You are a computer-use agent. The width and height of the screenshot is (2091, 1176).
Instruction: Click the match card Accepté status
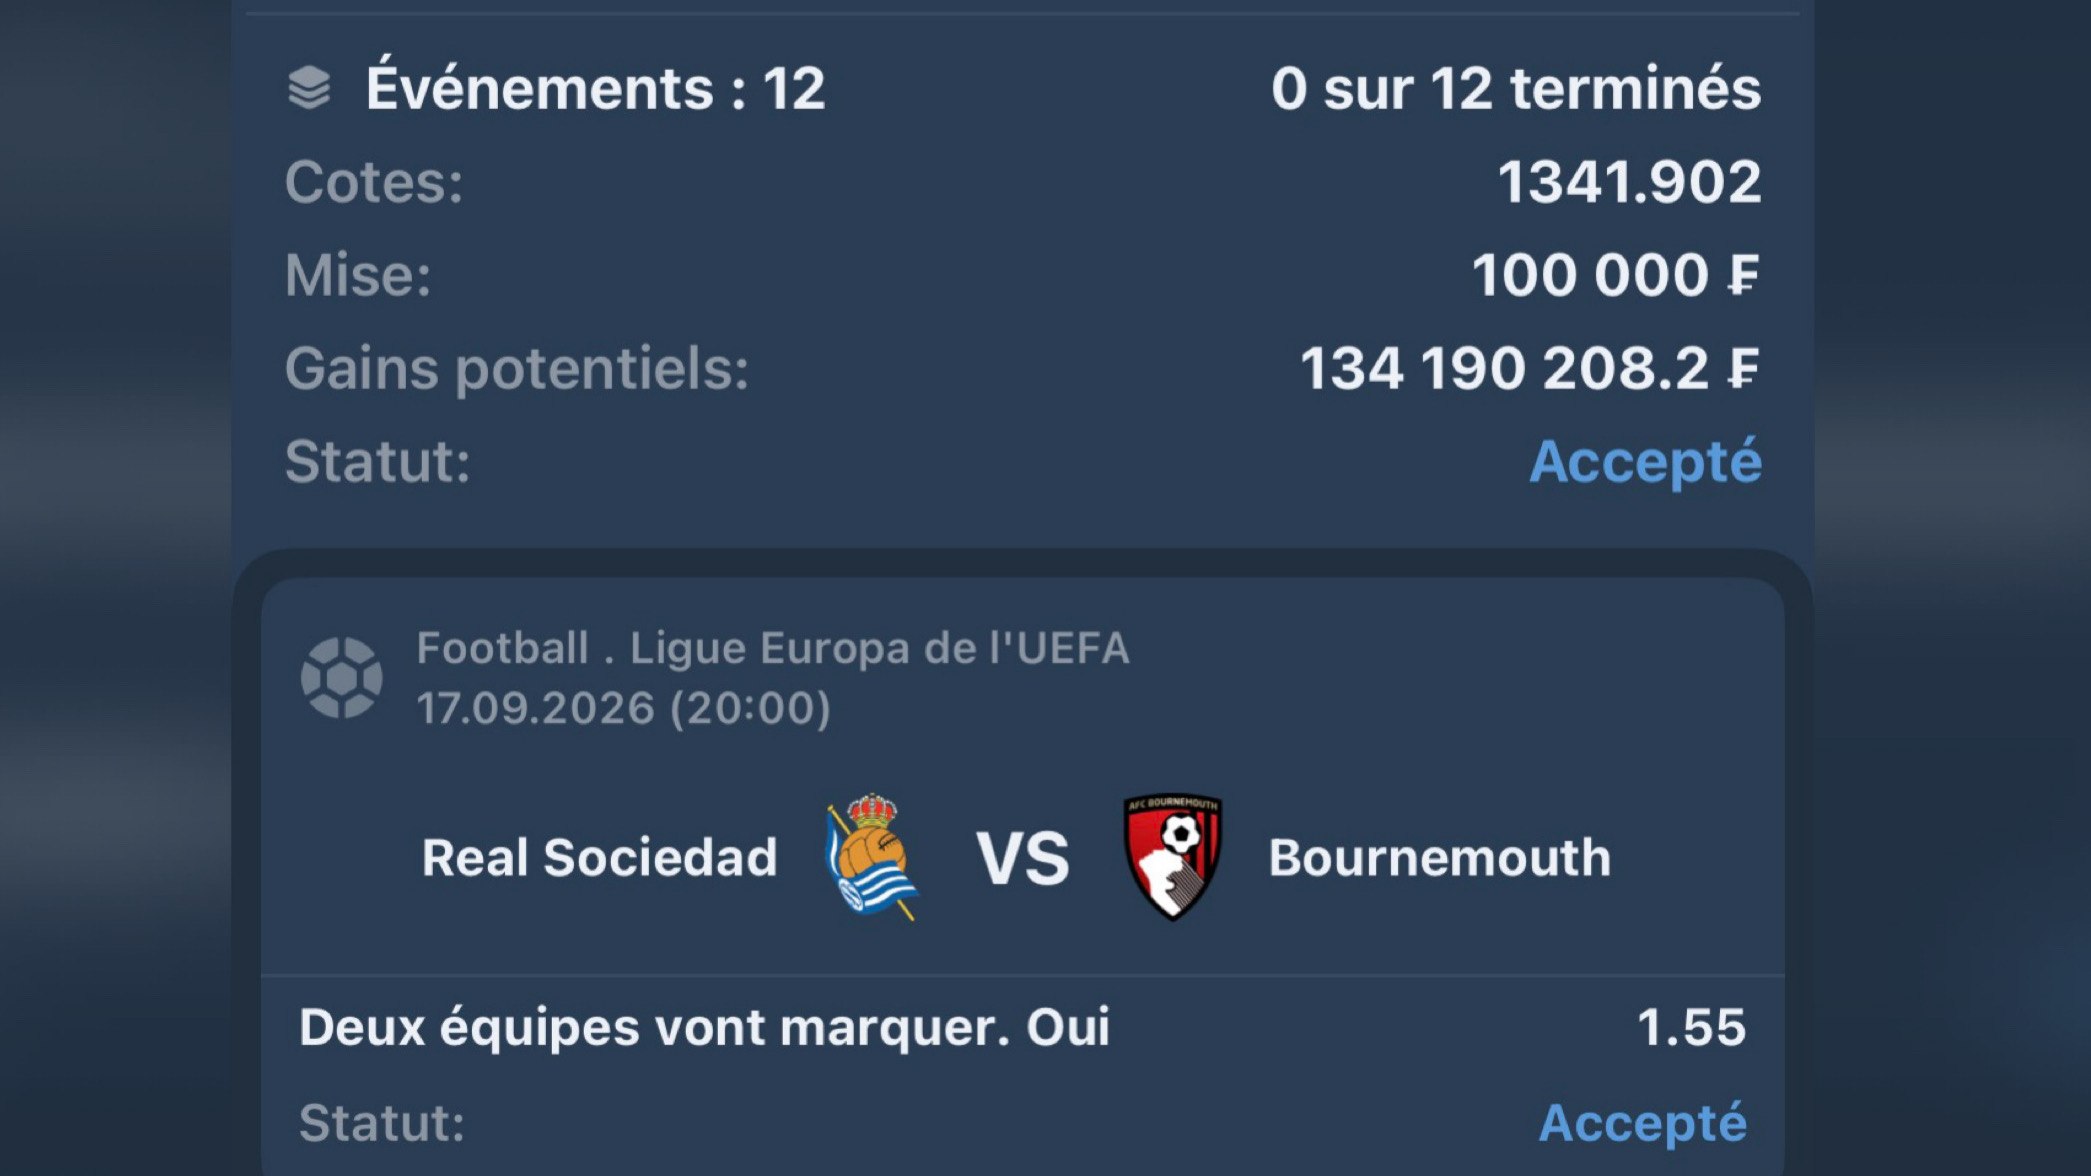[1643, 1123]
